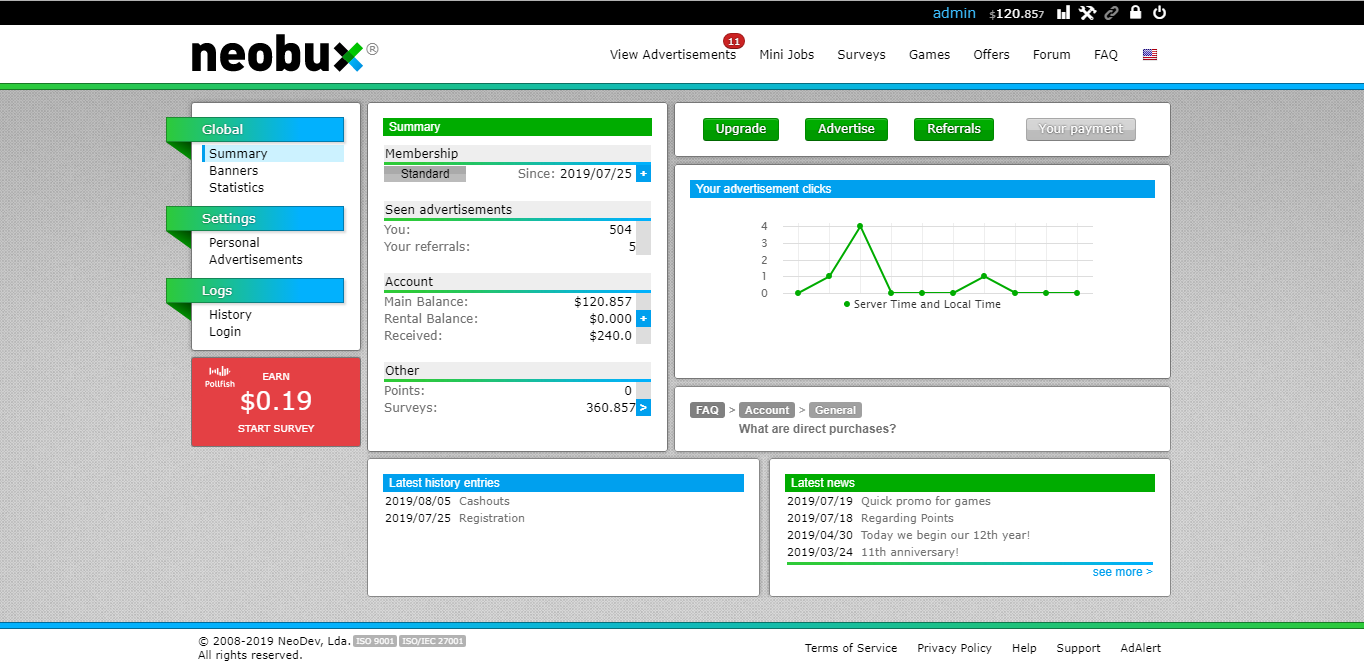This screenshot has width=1364, height=665.
Task: Open the admin profile link
Action: pos(954,13)
